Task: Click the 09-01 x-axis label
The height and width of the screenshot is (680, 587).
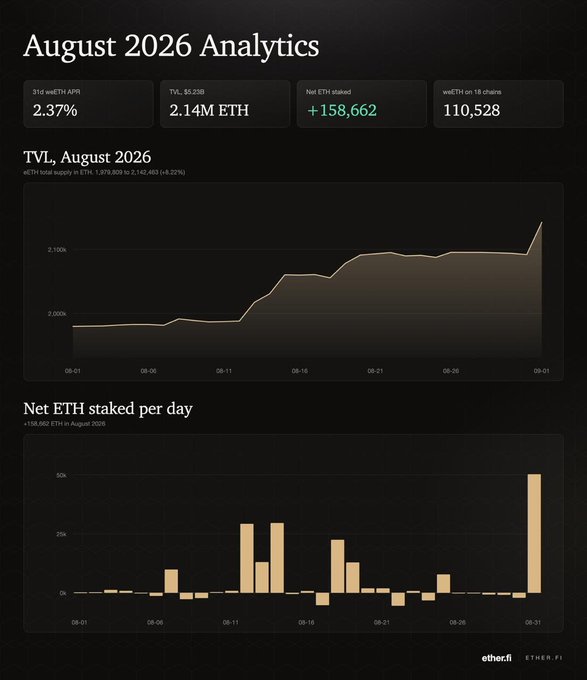Action: [541, 371]
